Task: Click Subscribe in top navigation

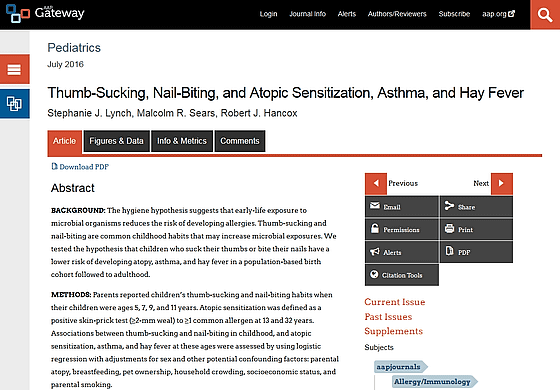Action: (454, 14)
